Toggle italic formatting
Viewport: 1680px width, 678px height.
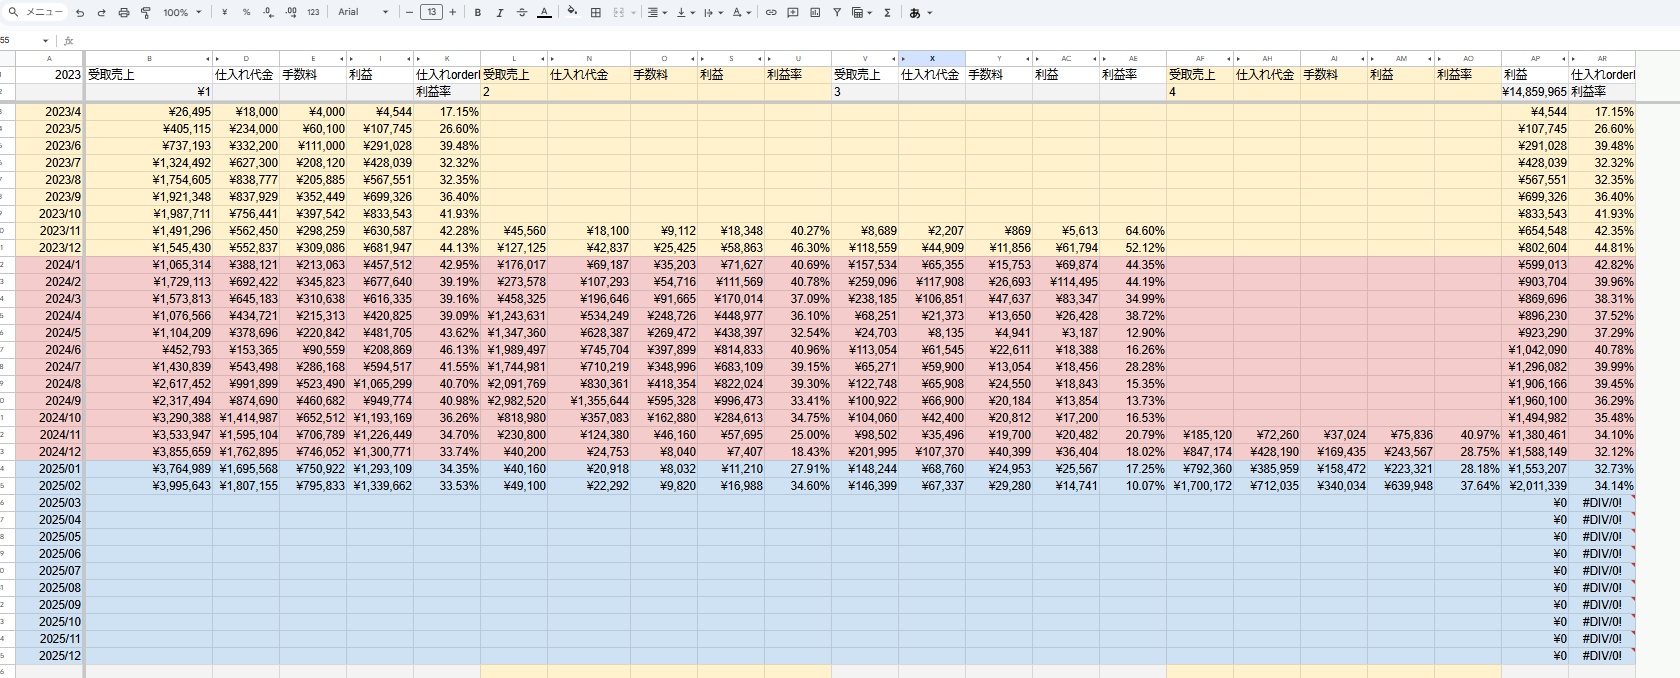click(x=500, y=12)
